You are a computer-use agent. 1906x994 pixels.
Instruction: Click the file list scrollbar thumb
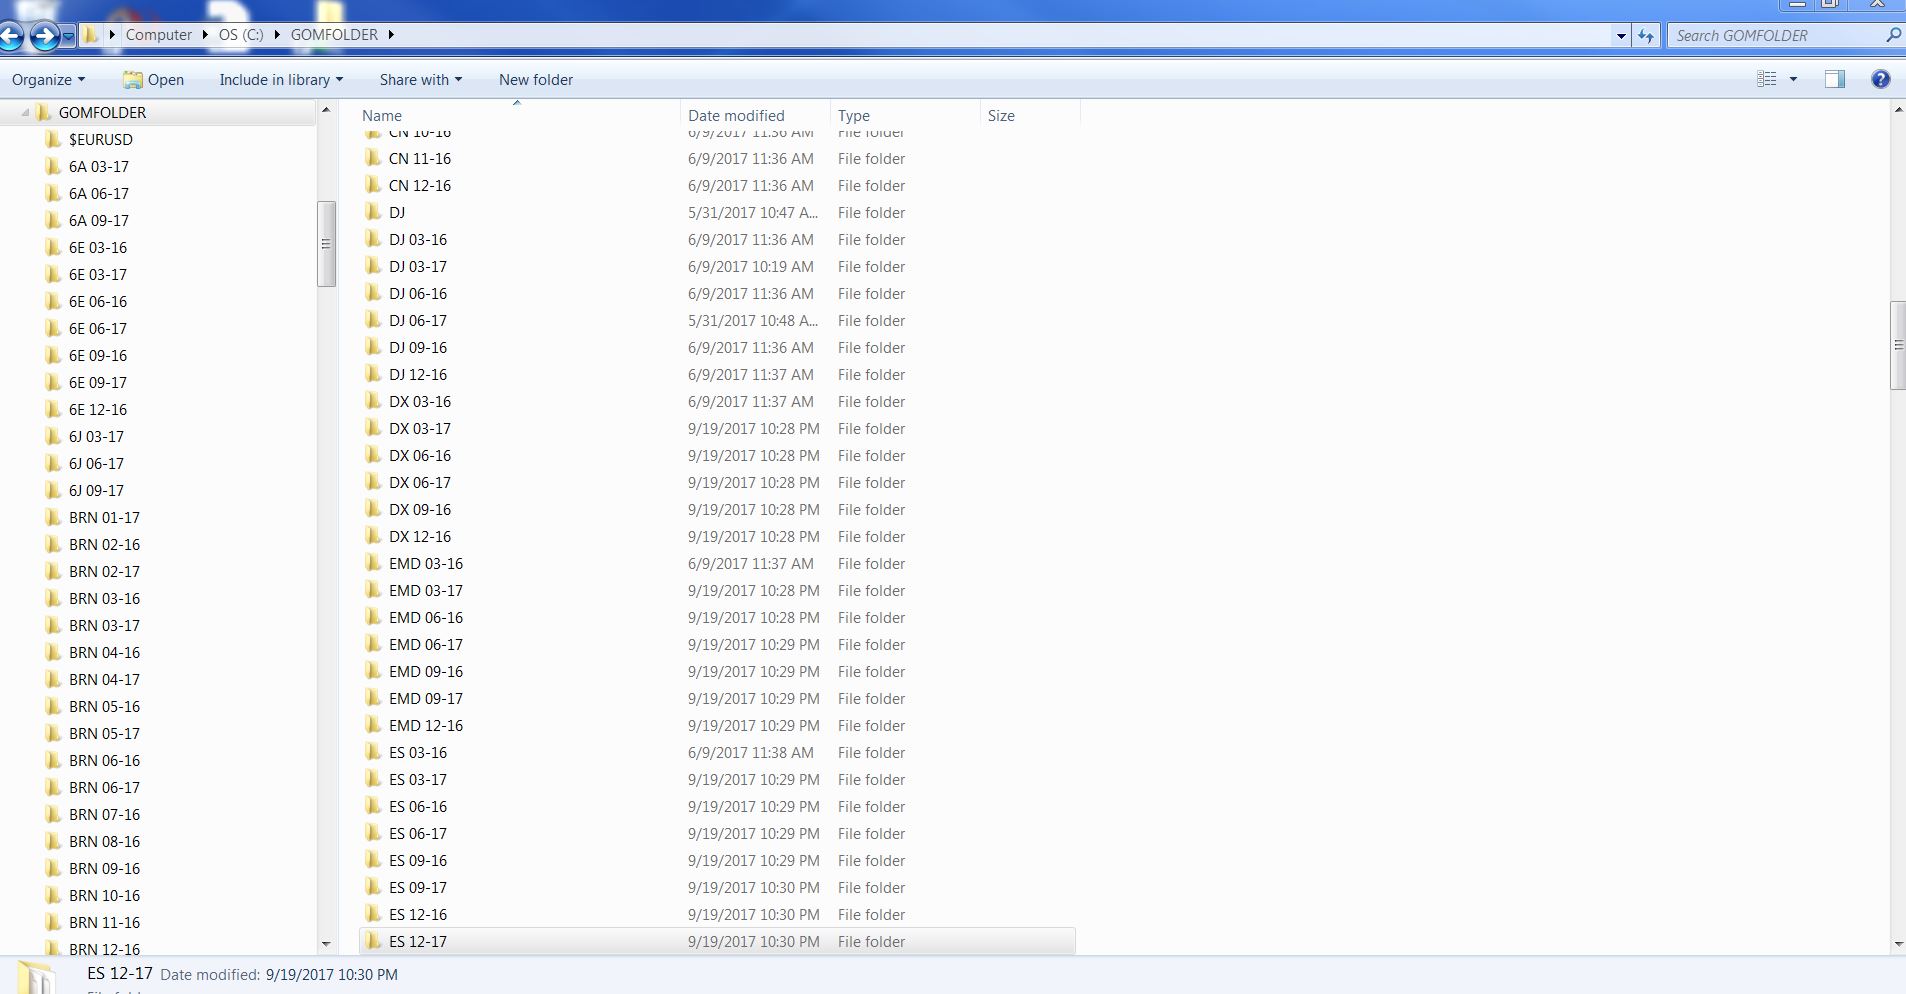[1897, 345]
